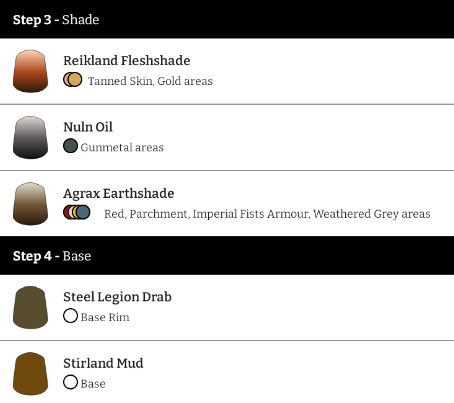Open the Stirland Mud paint name
The width and height of the screenshot is (454, 403).
(103, 363)
